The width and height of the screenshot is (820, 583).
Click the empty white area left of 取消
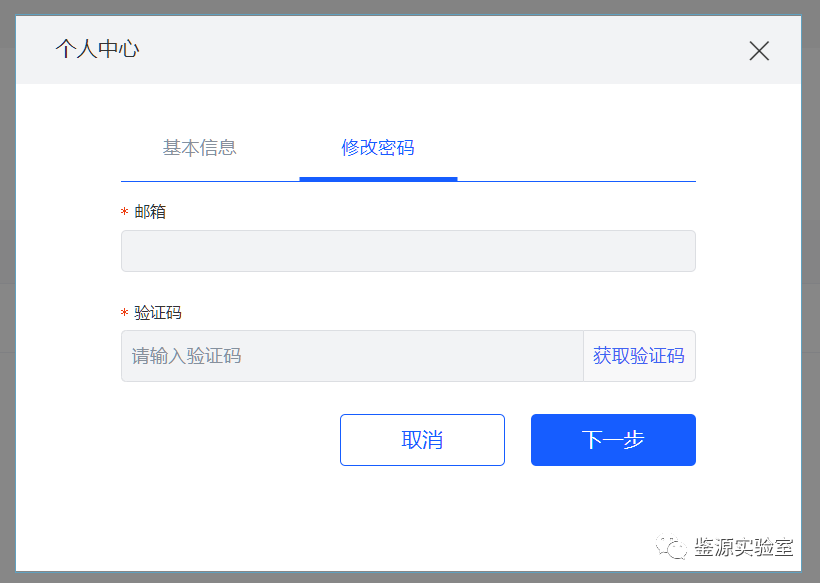point(230,440)
